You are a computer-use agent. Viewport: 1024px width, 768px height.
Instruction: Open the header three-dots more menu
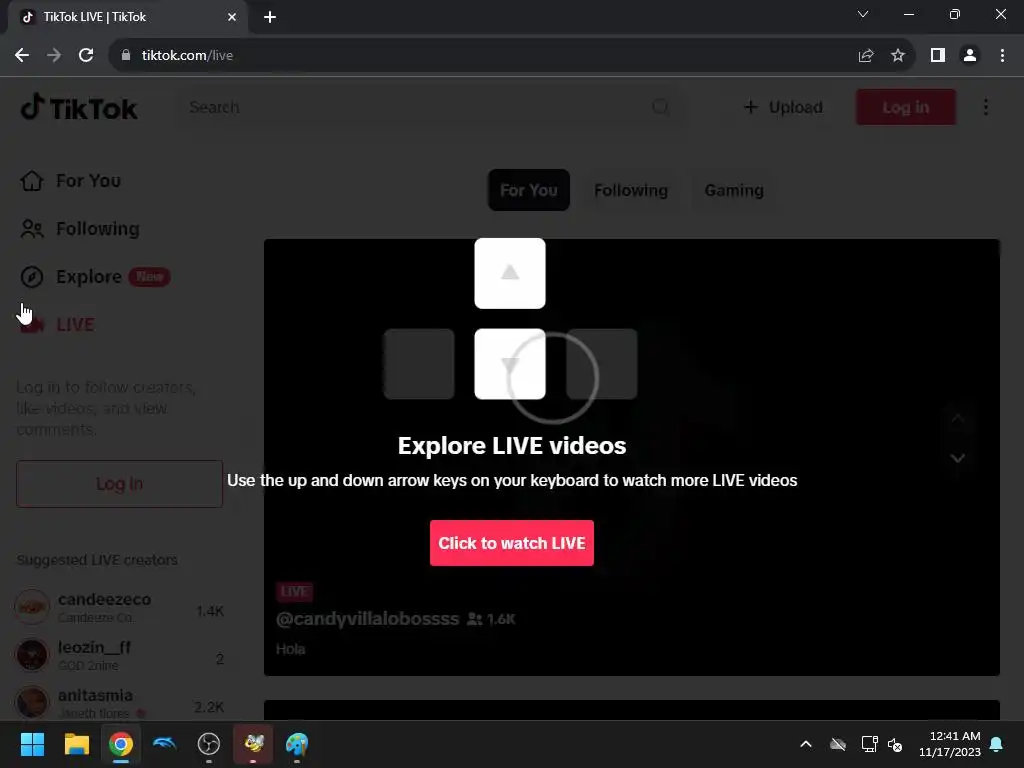pyautogui.click(x=985, y=107)
